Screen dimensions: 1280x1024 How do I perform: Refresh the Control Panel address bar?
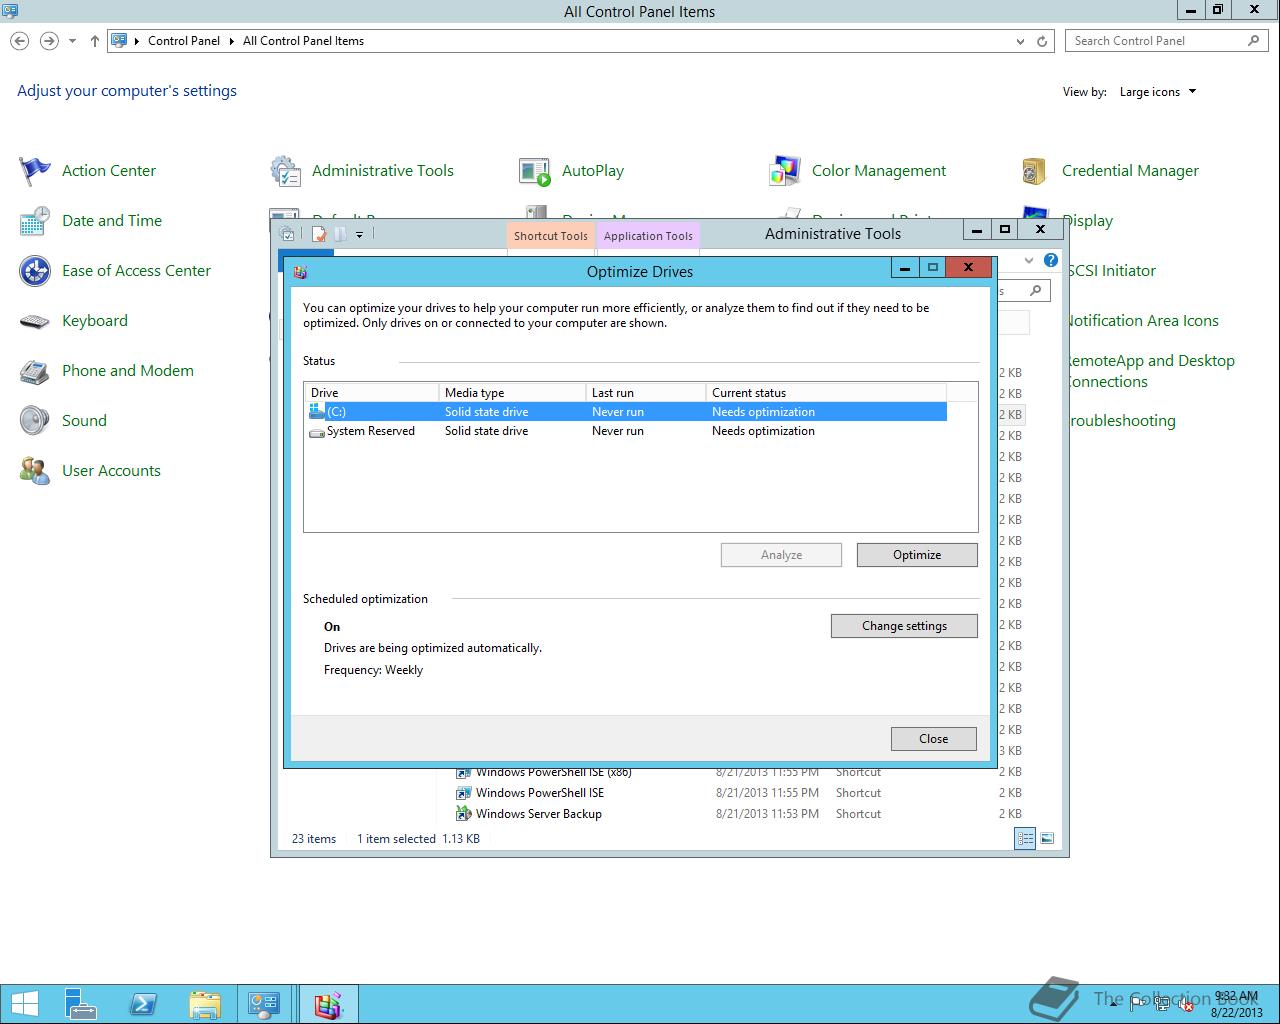pos(1042,41)
